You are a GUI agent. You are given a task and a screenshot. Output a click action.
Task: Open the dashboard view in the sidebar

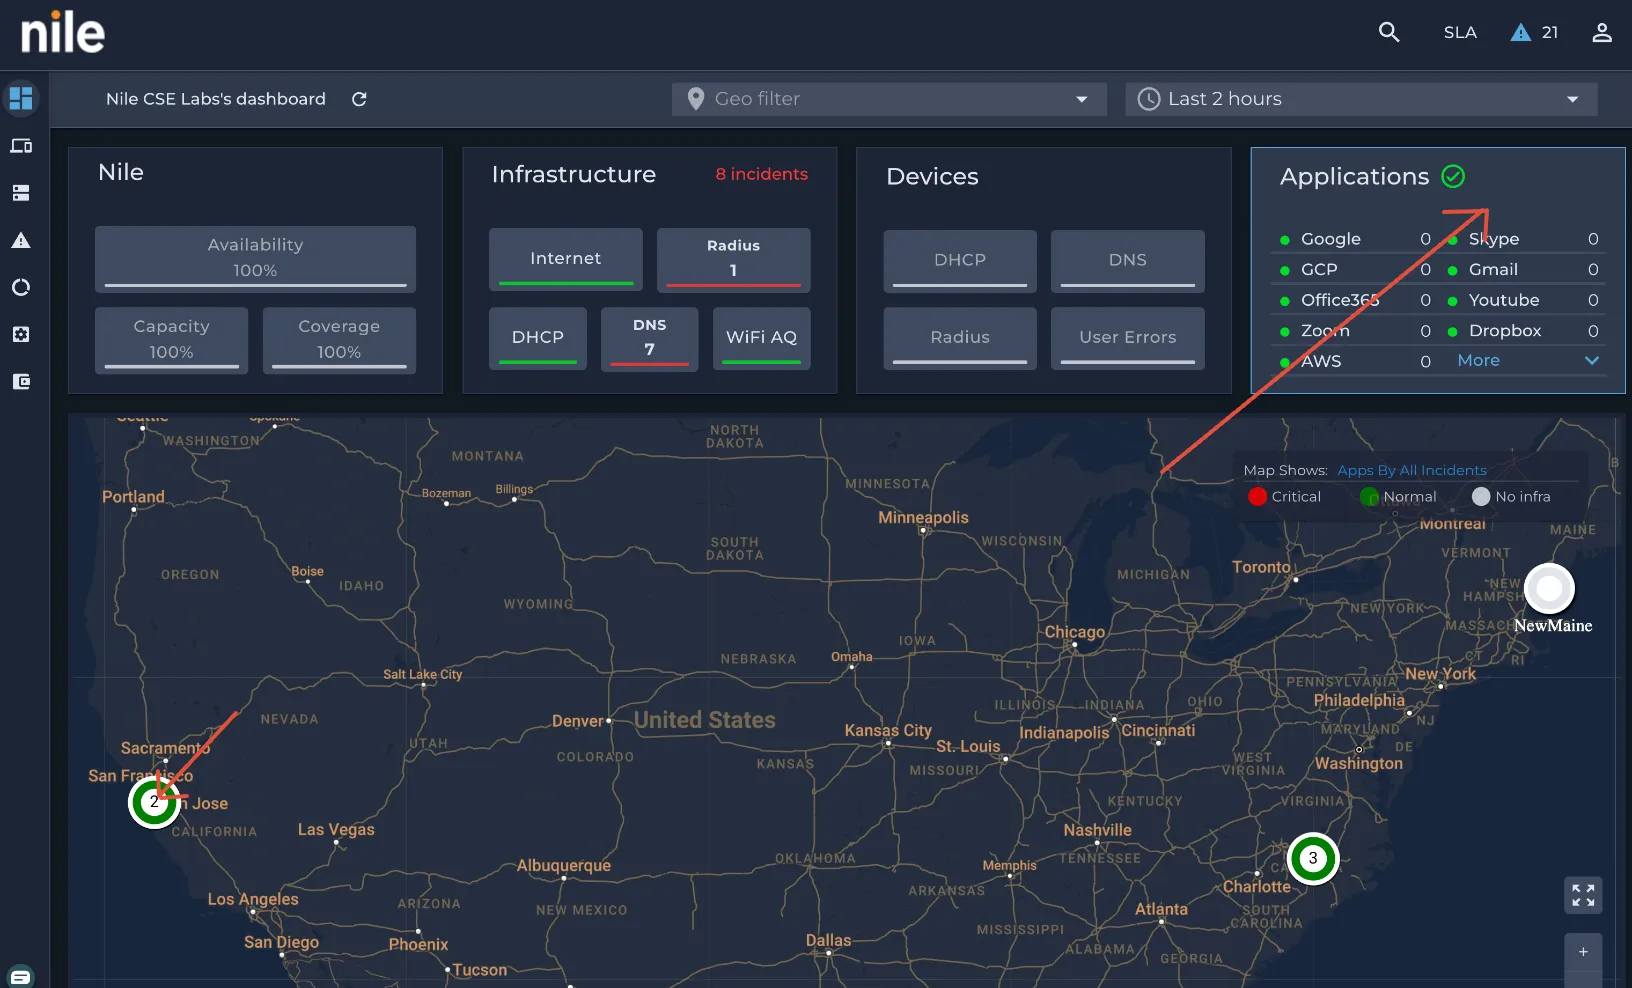21,98
